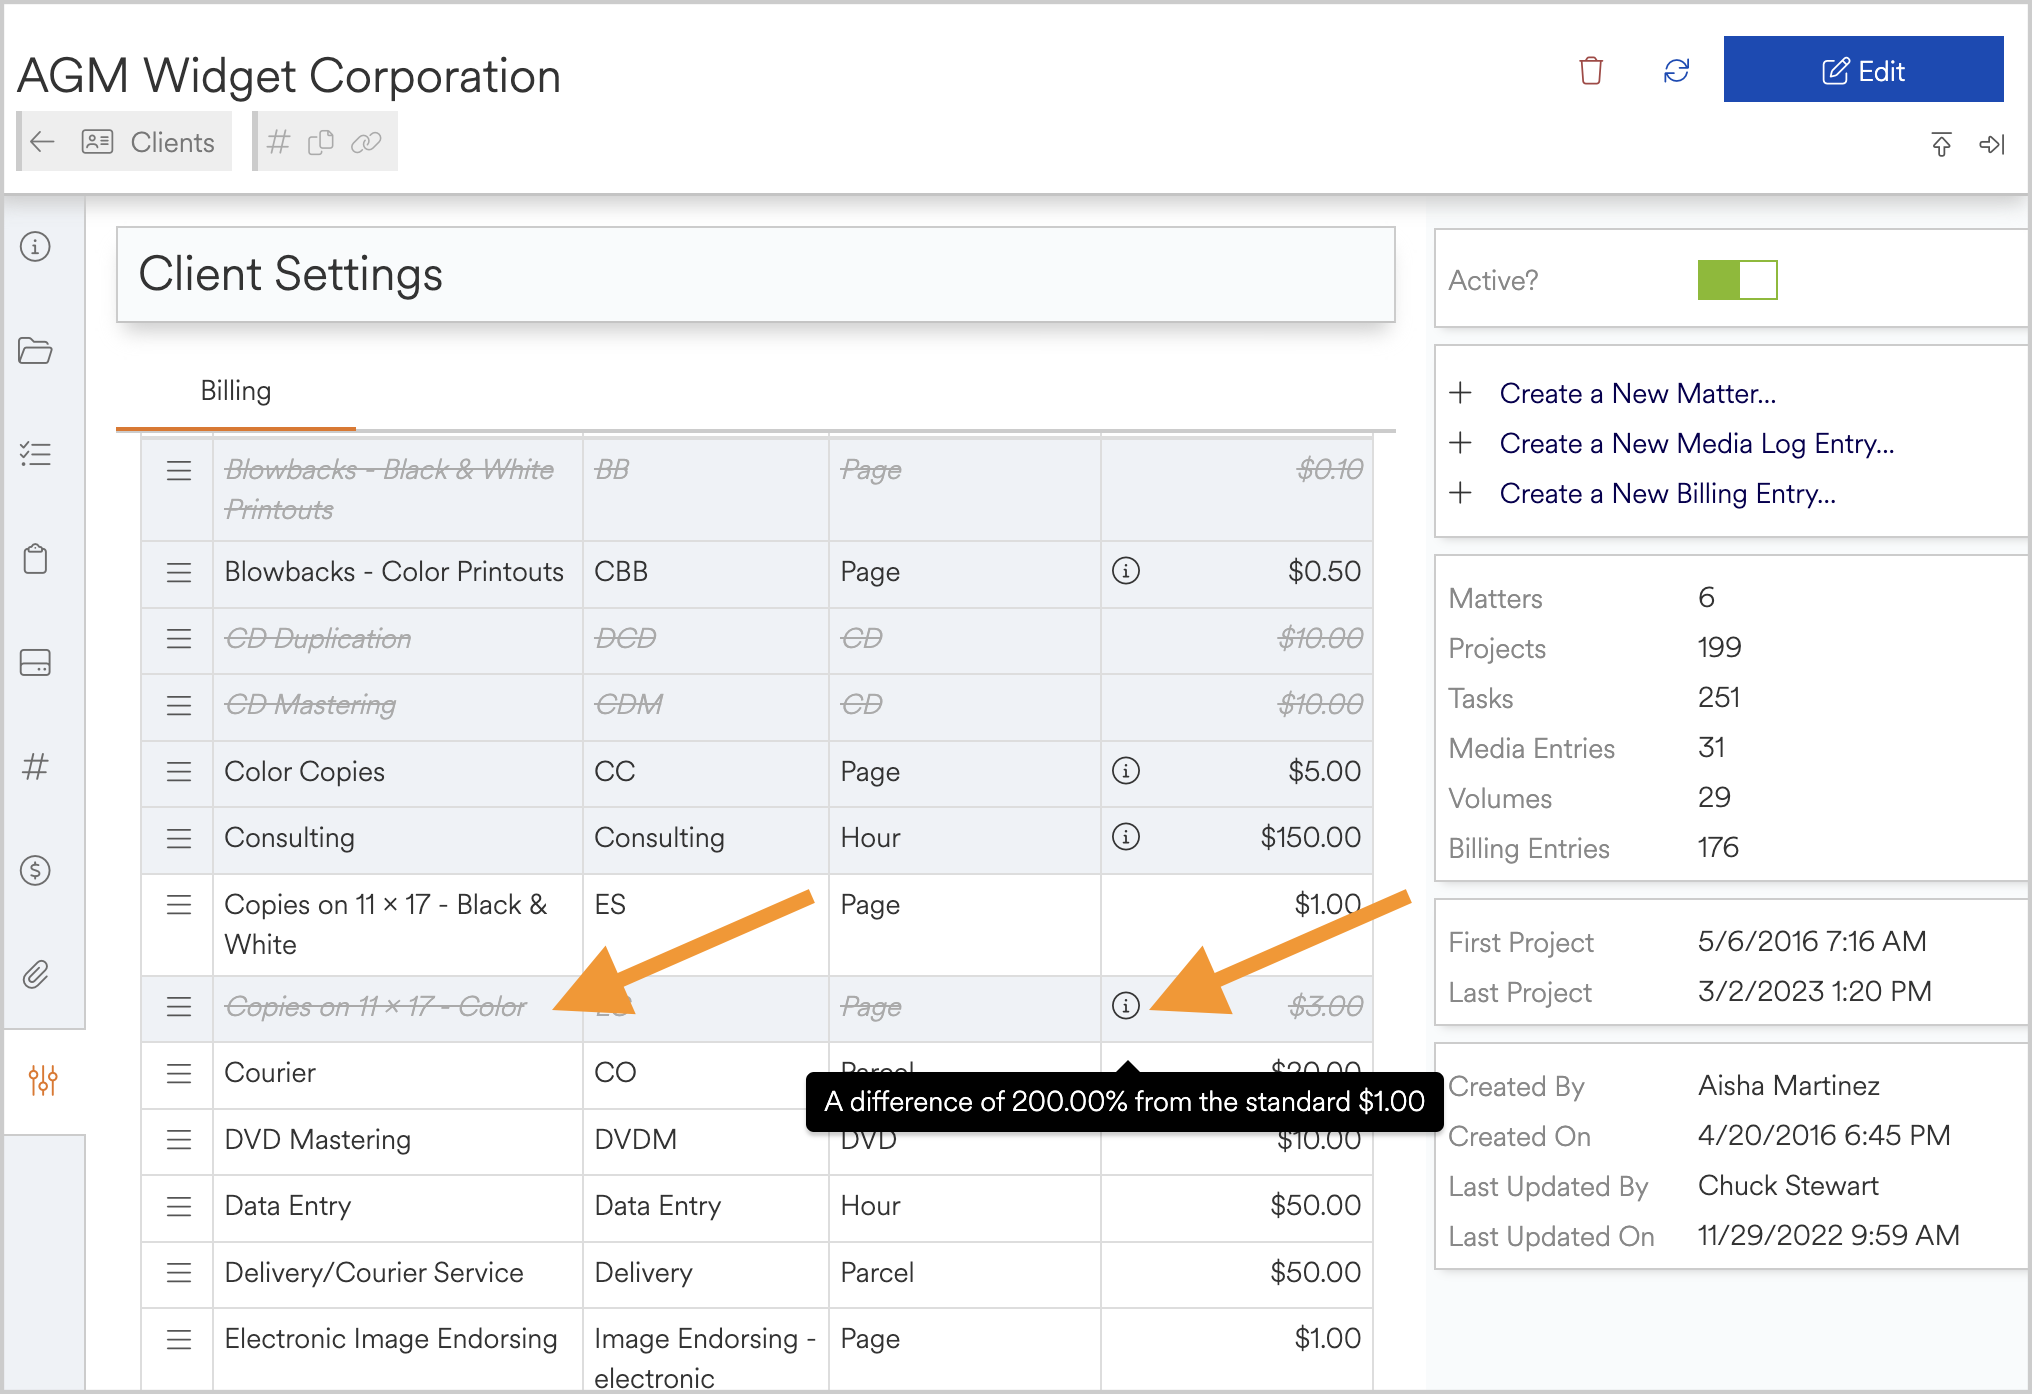
Task: Click the Data Entry $50.00 rate
Action: 1315,1205
